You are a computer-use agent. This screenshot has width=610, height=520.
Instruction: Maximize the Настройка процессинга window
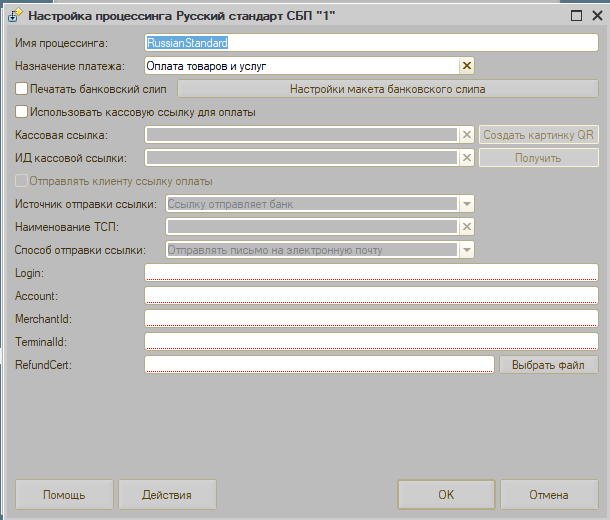click(x=576, y=15)
